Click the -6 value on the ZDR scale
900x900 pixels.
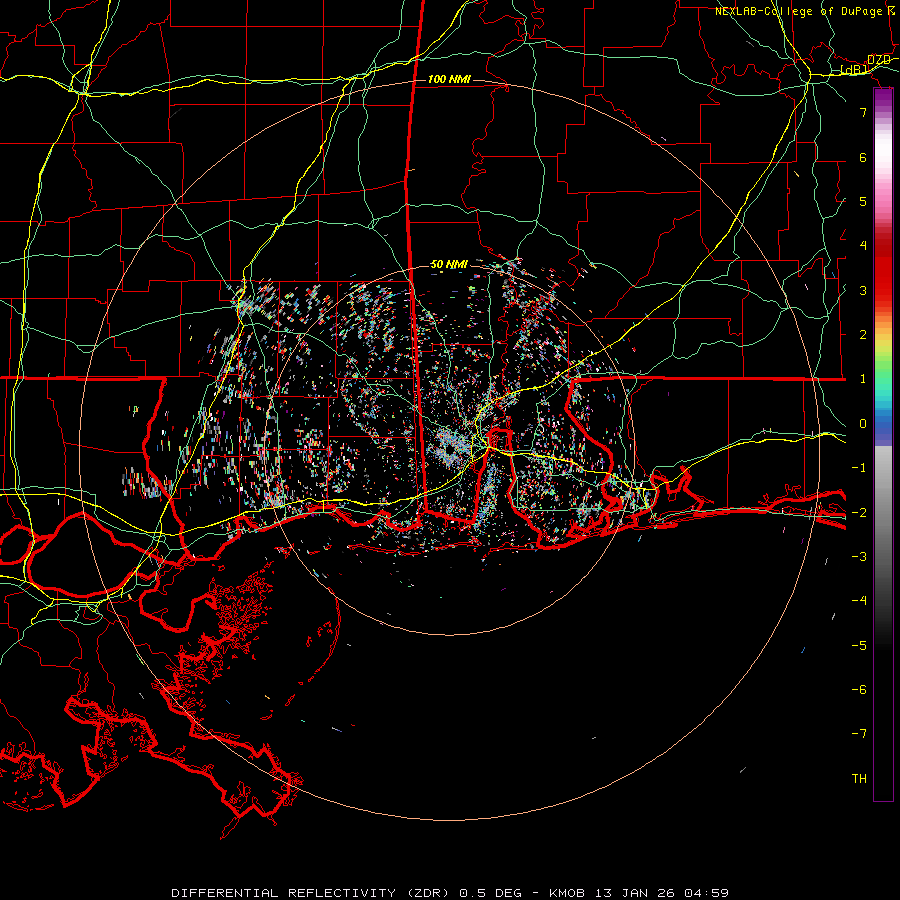pyautogui.click(x=859, y=690)
